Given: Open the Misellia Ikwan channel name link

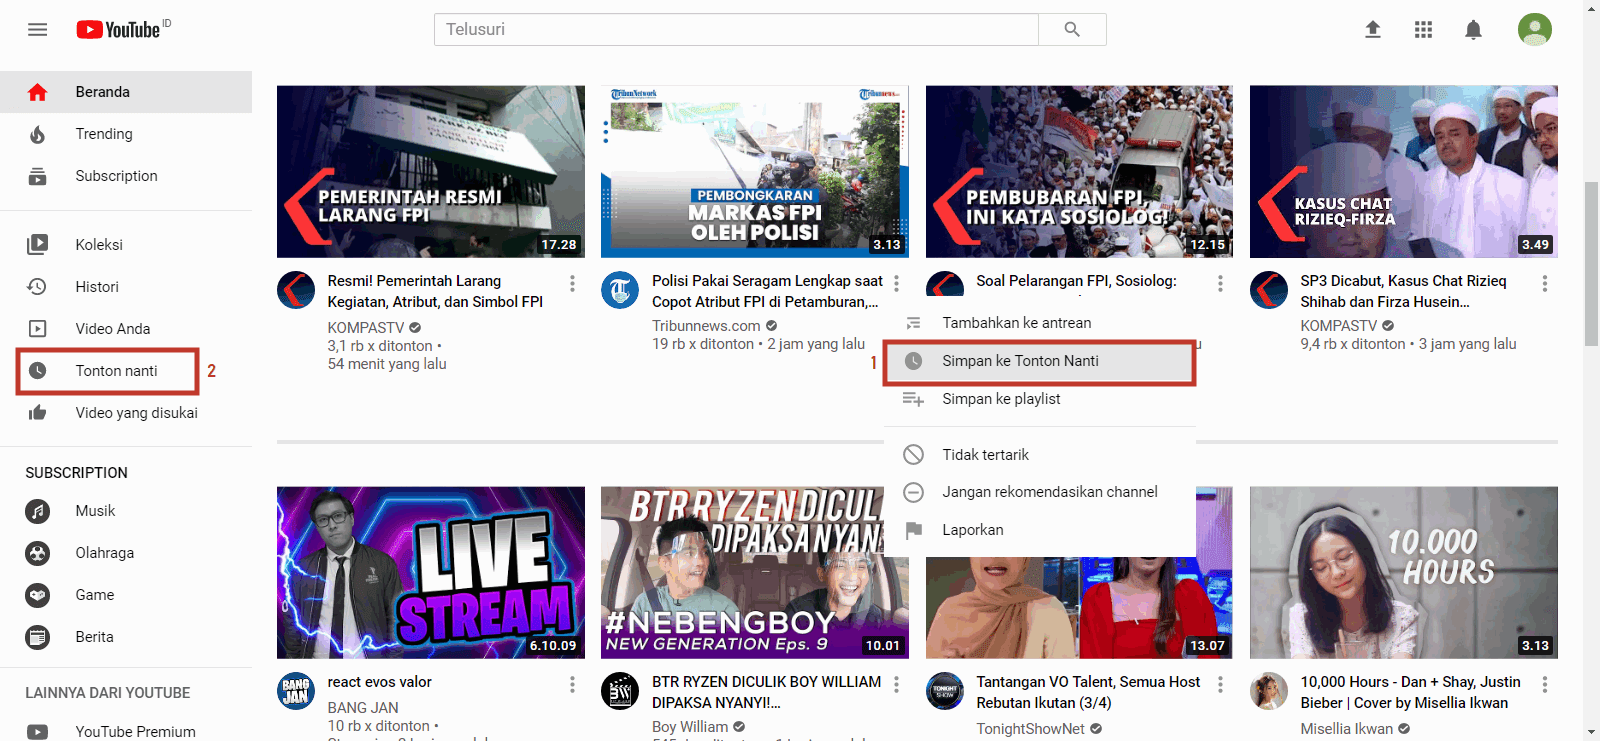Looking at the screenshot, I should 1346,729.
